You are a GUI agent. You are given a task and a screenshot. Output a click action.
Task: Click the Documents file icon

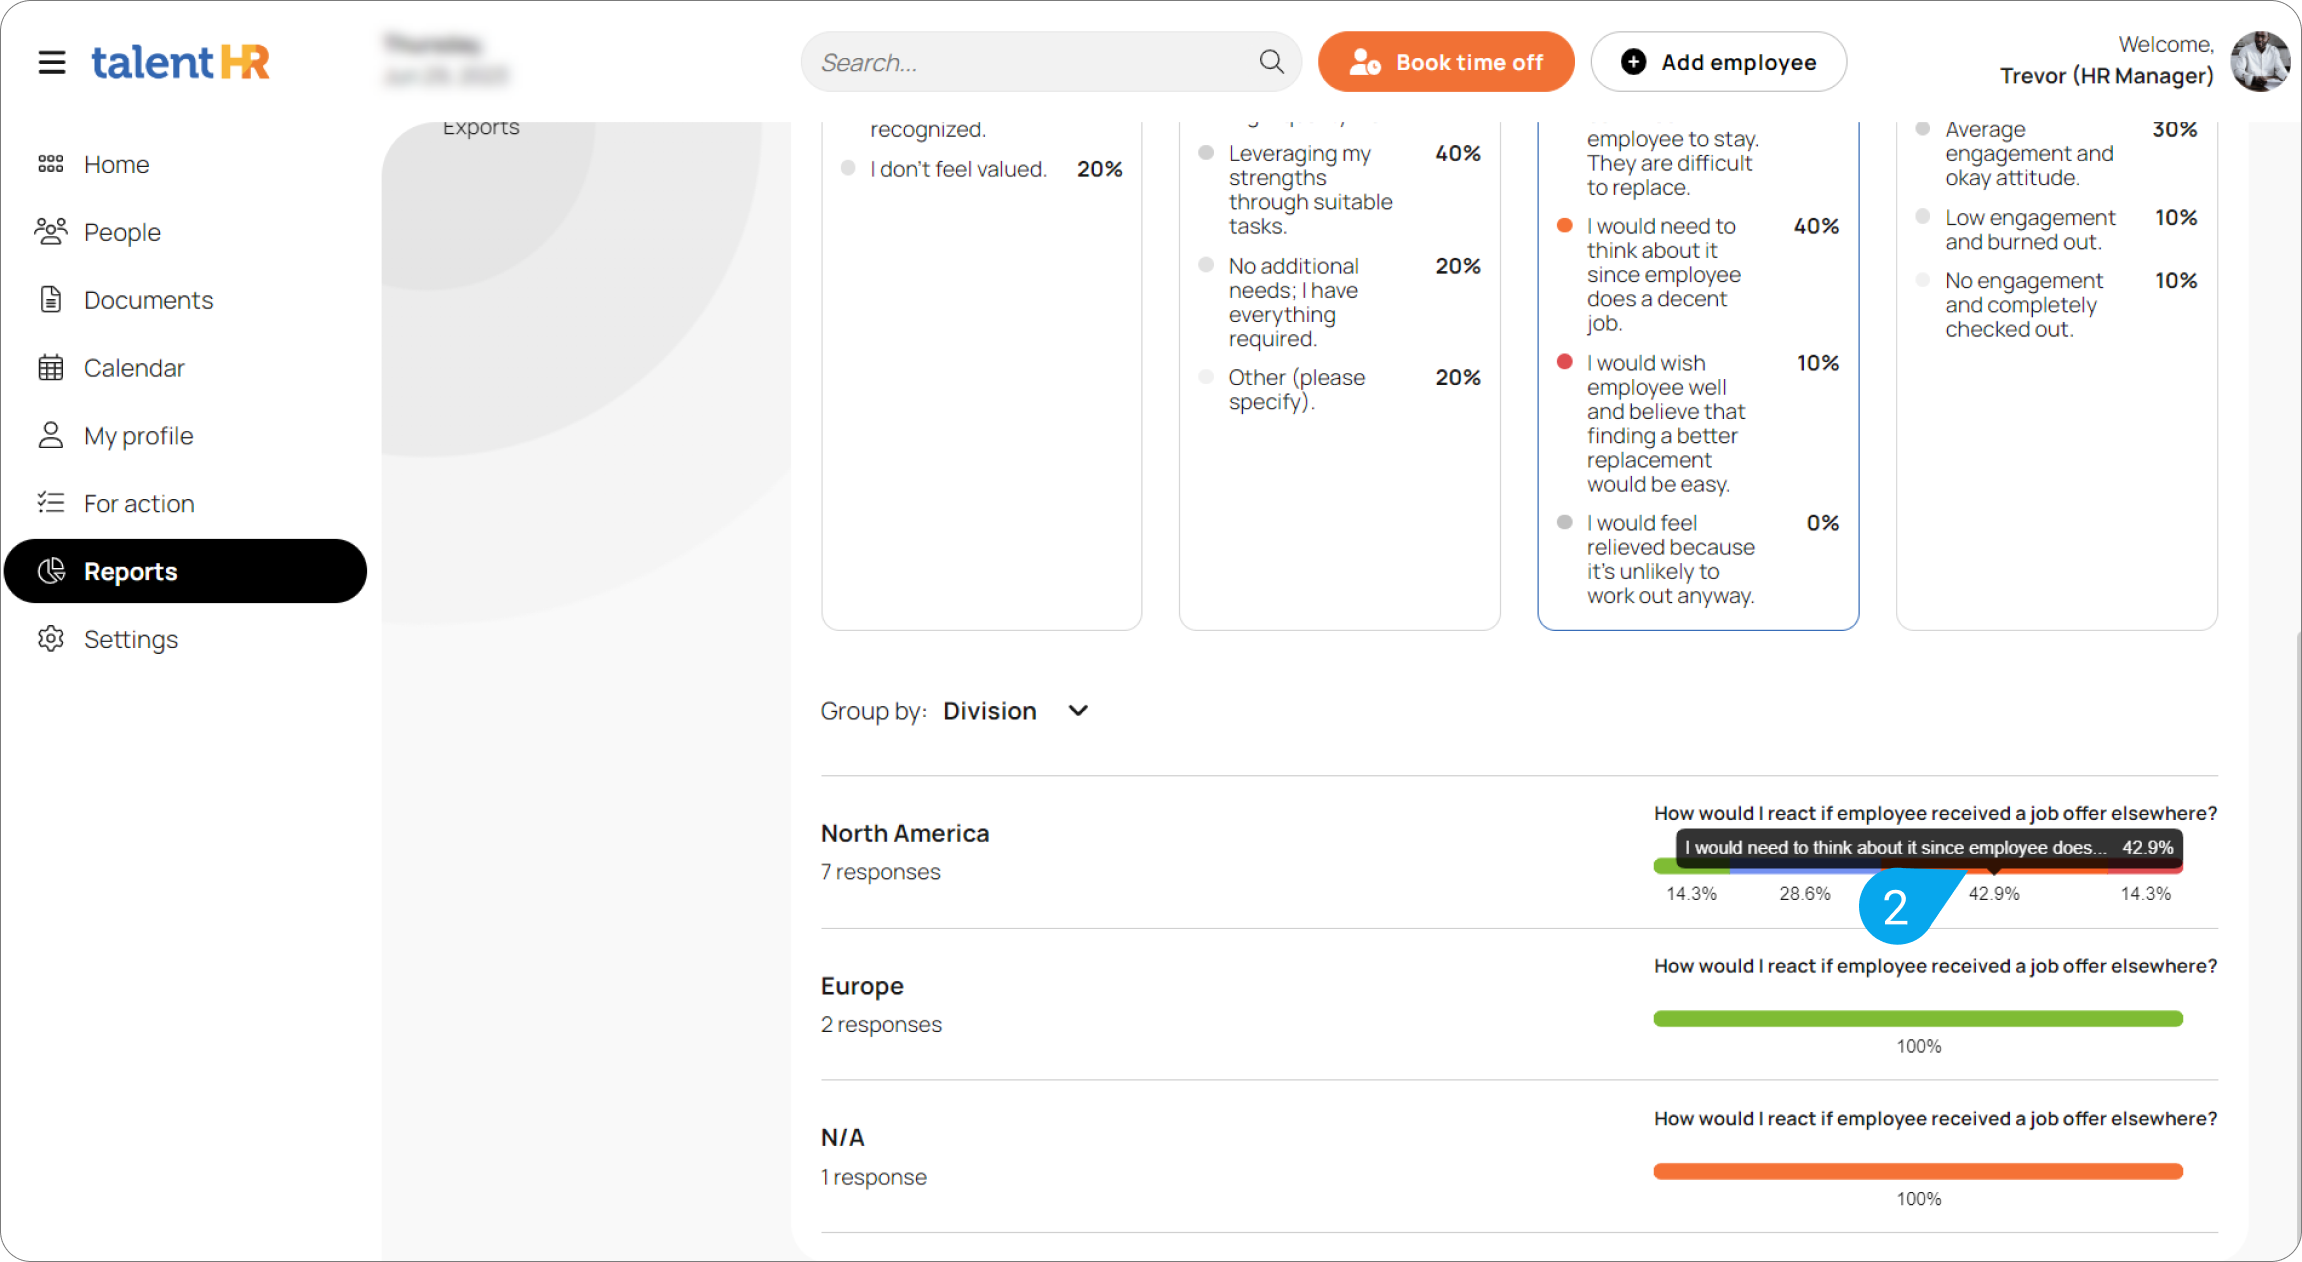point(51,300)
